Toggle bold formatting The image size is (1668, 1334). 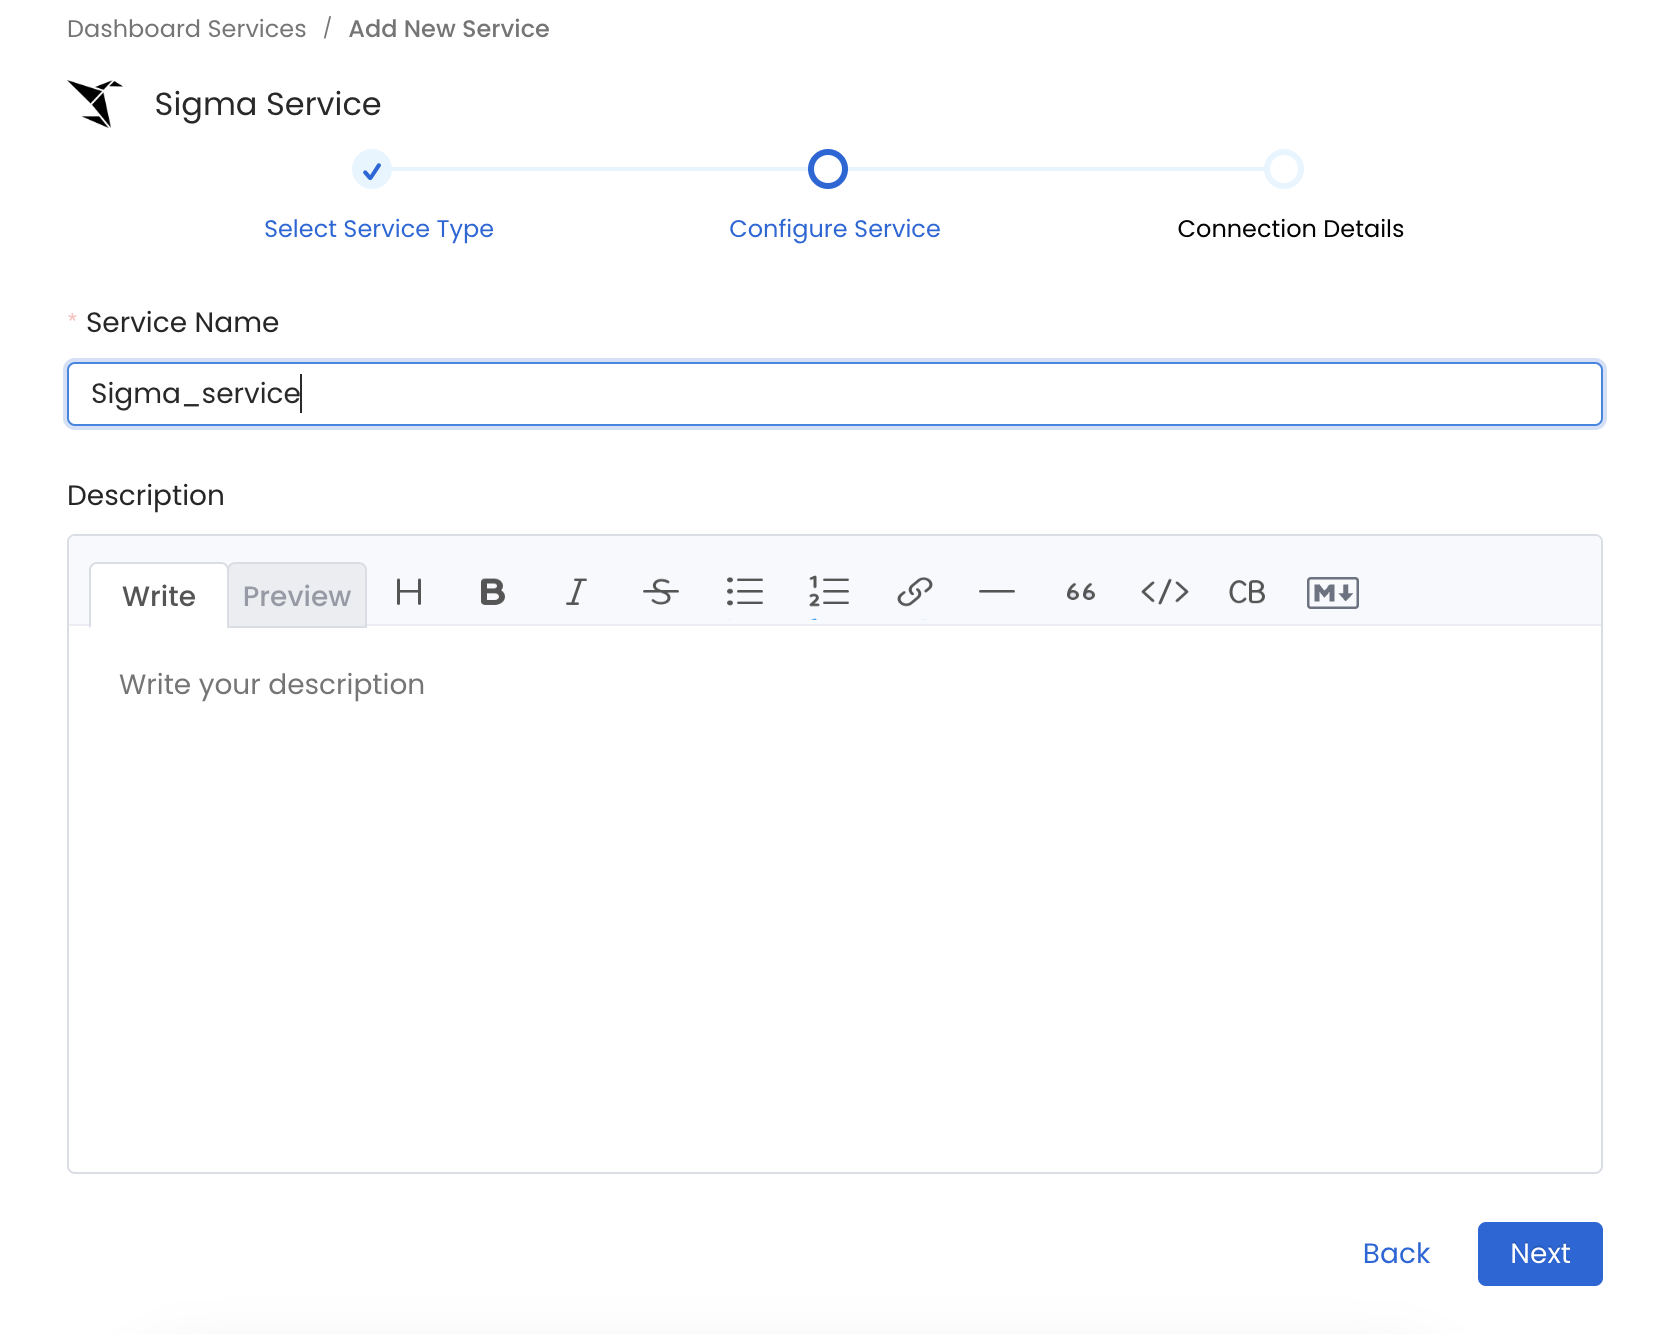coord(491,593)
